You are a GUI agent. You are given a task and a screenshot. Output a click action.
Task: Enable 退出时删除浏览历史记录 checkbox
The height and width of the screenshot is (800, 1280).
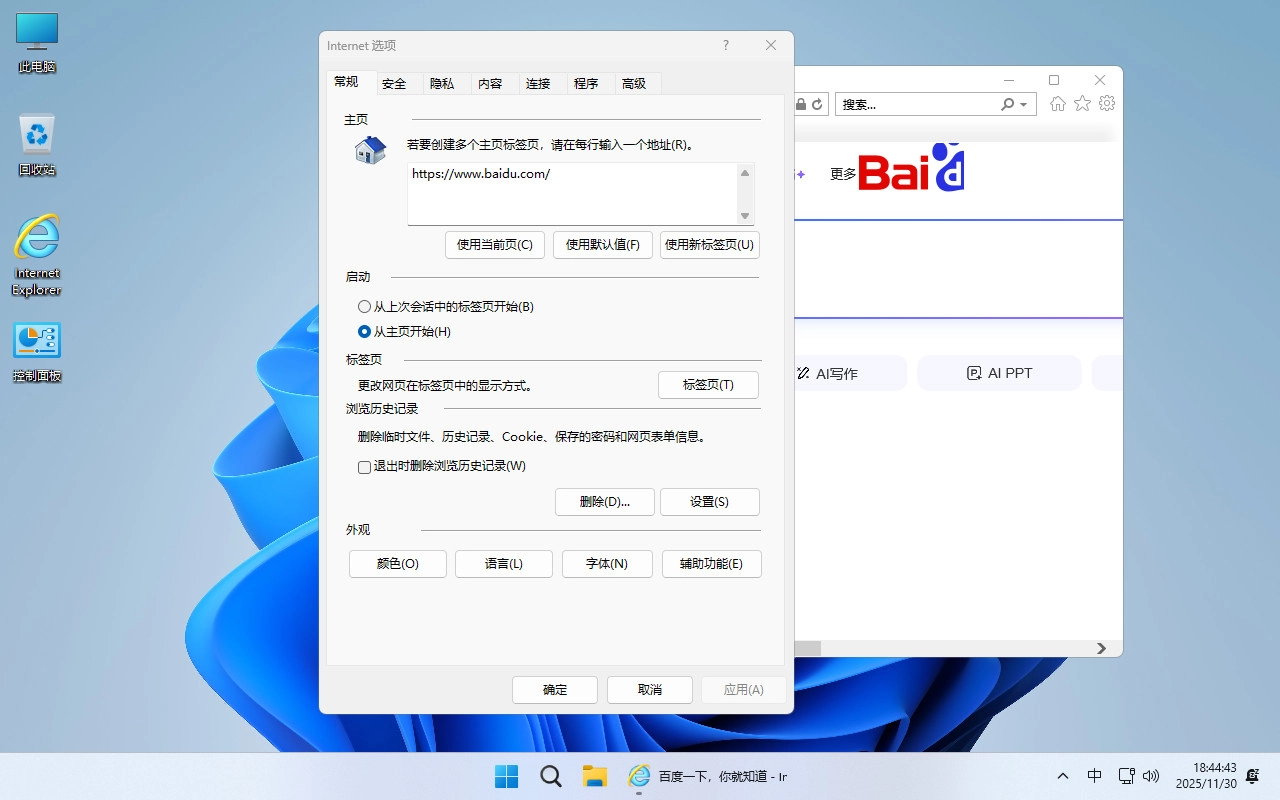pos(364,466)
